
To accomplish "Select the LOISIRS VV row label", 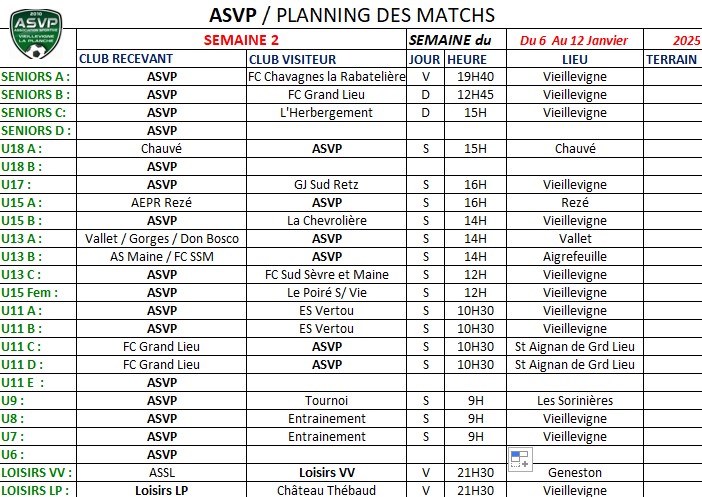I will [x=37, y=472].
